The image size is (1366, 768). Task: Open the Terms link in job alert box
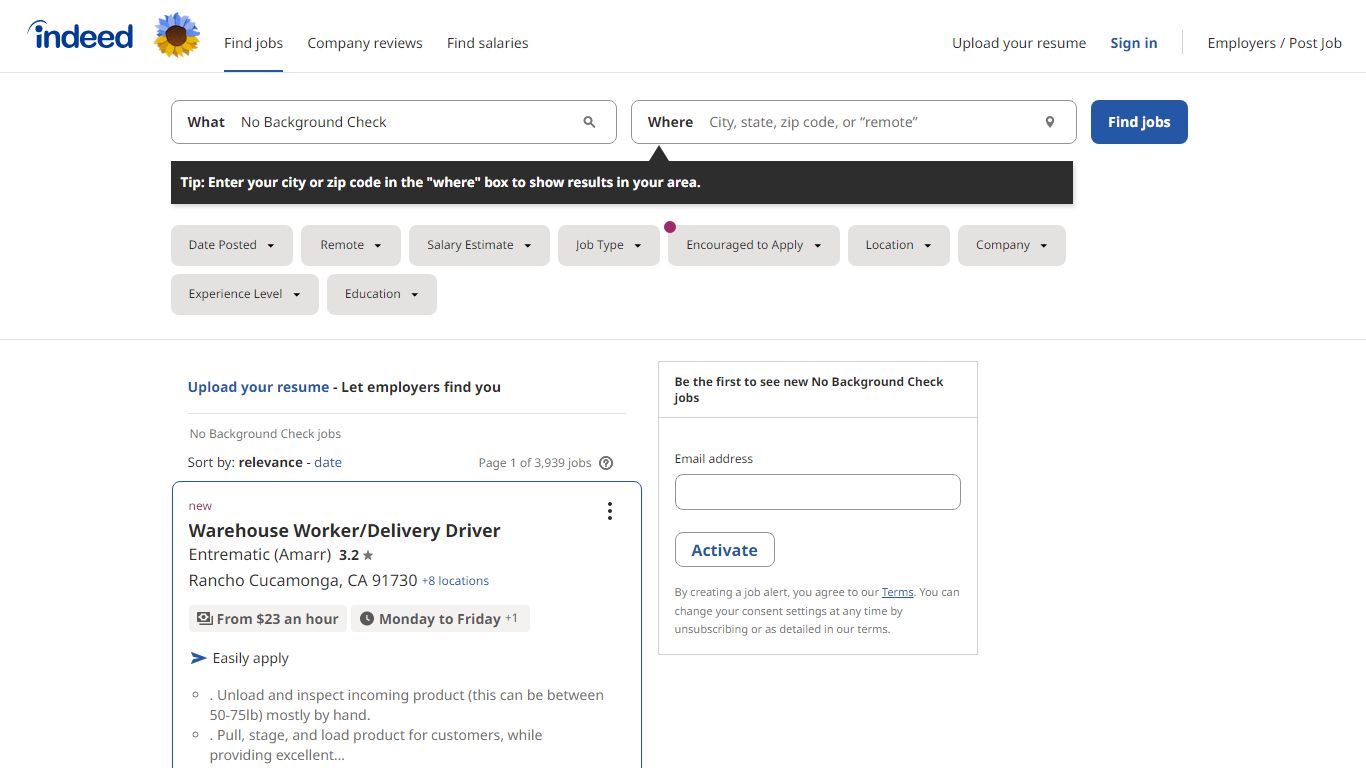pos(898,592)
